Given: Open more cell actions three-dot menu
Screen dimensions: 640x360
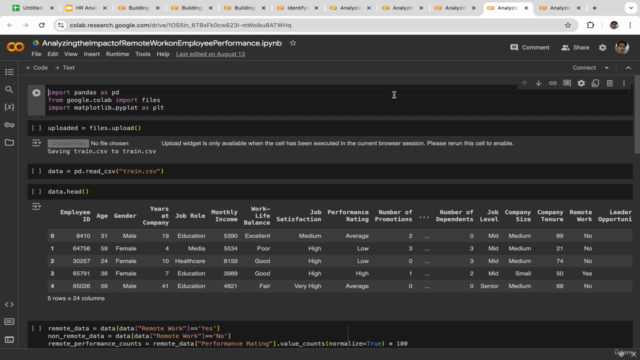Looking at the screenshot, I should point(624,83).
